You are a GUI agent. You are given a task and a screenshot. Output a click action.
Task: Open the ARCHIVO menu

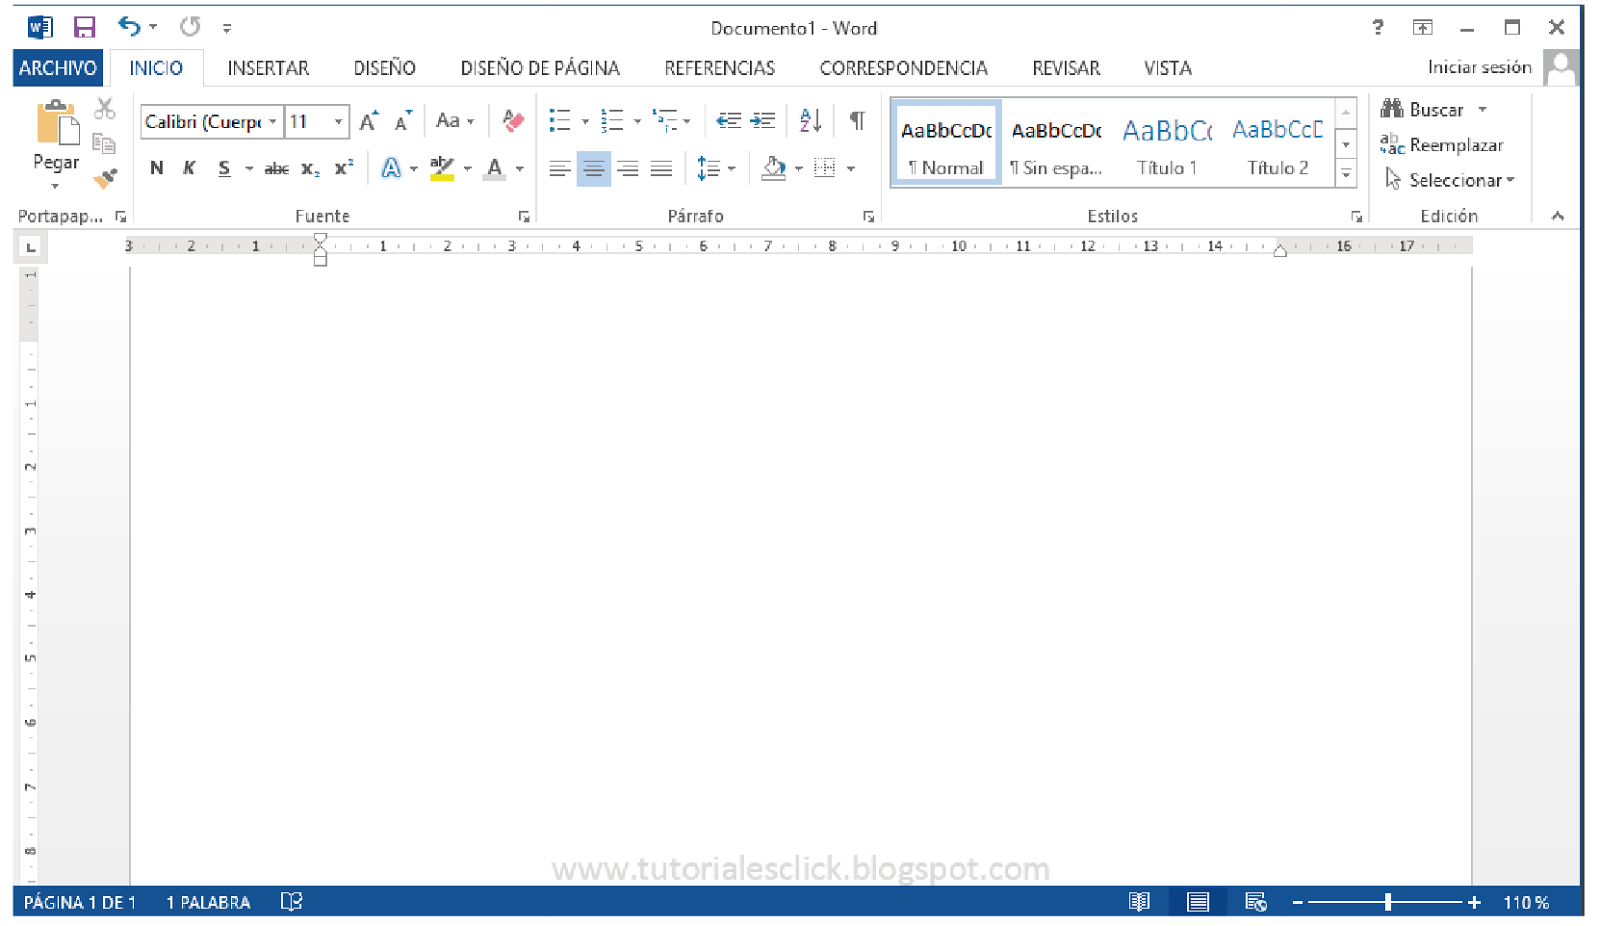[x=56, y=68]
